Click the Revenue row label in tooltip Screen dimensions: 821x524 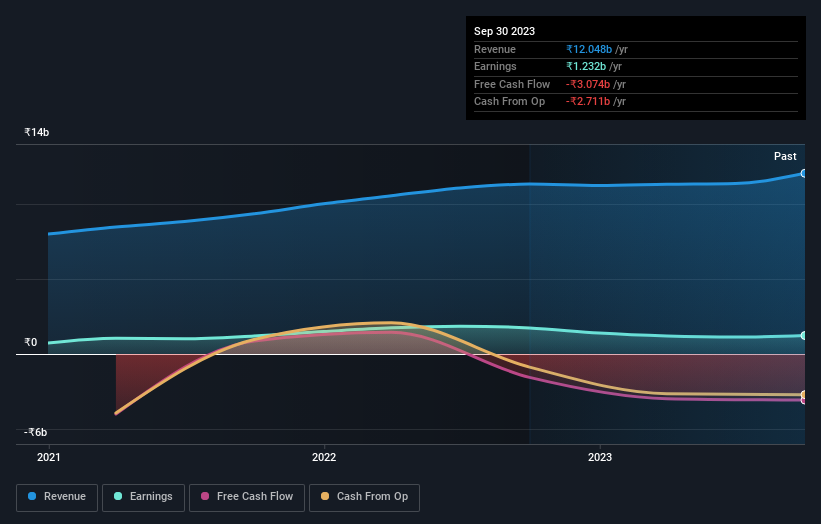(495, 49)
